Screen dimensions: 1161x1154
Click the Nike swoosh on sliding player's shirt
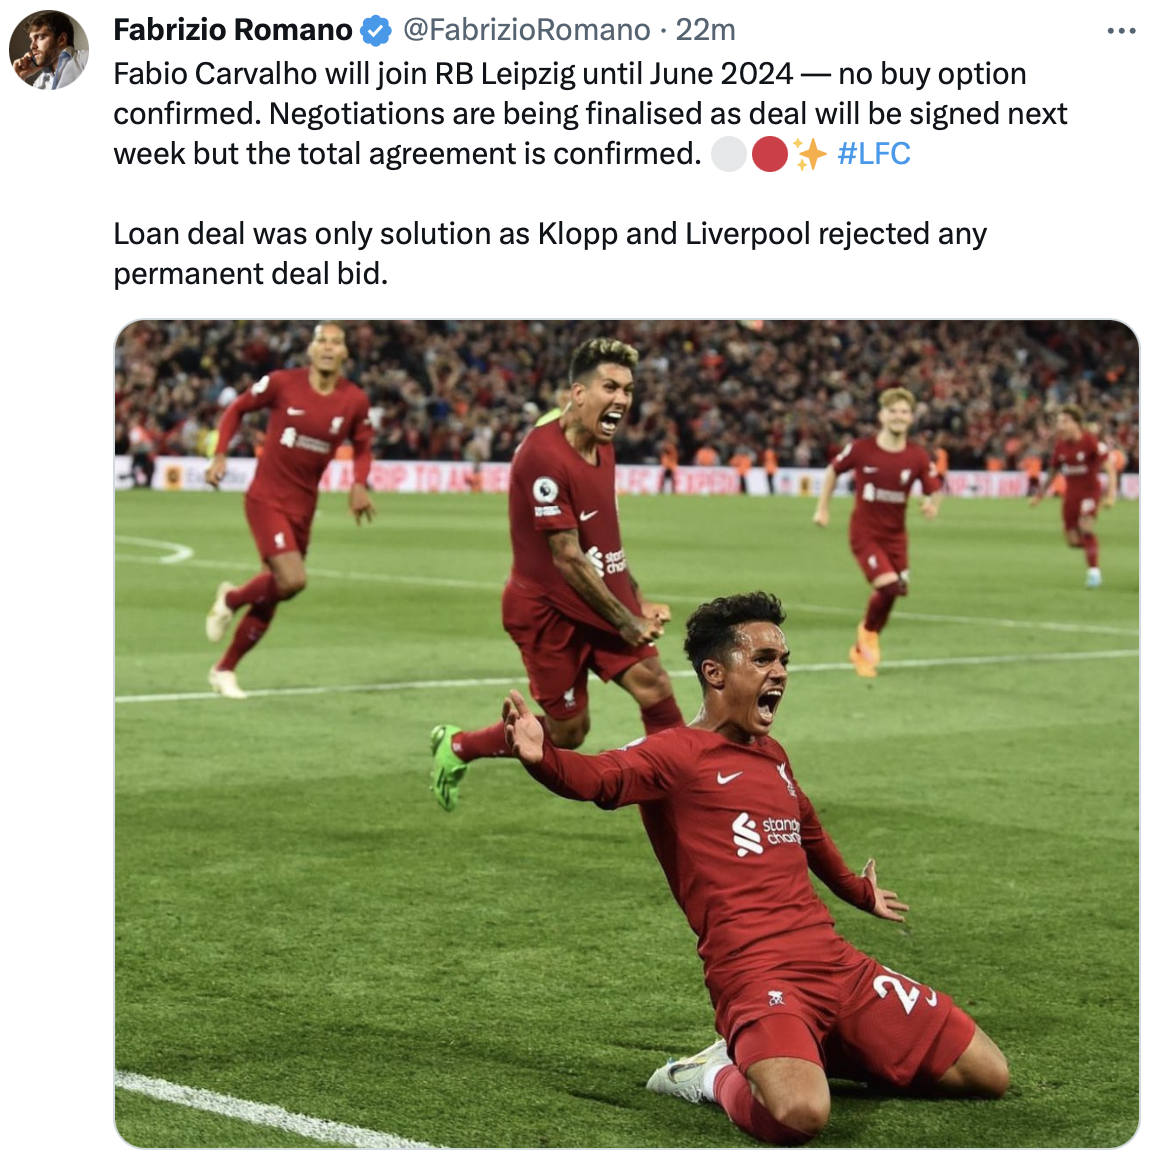pos(729,776)
